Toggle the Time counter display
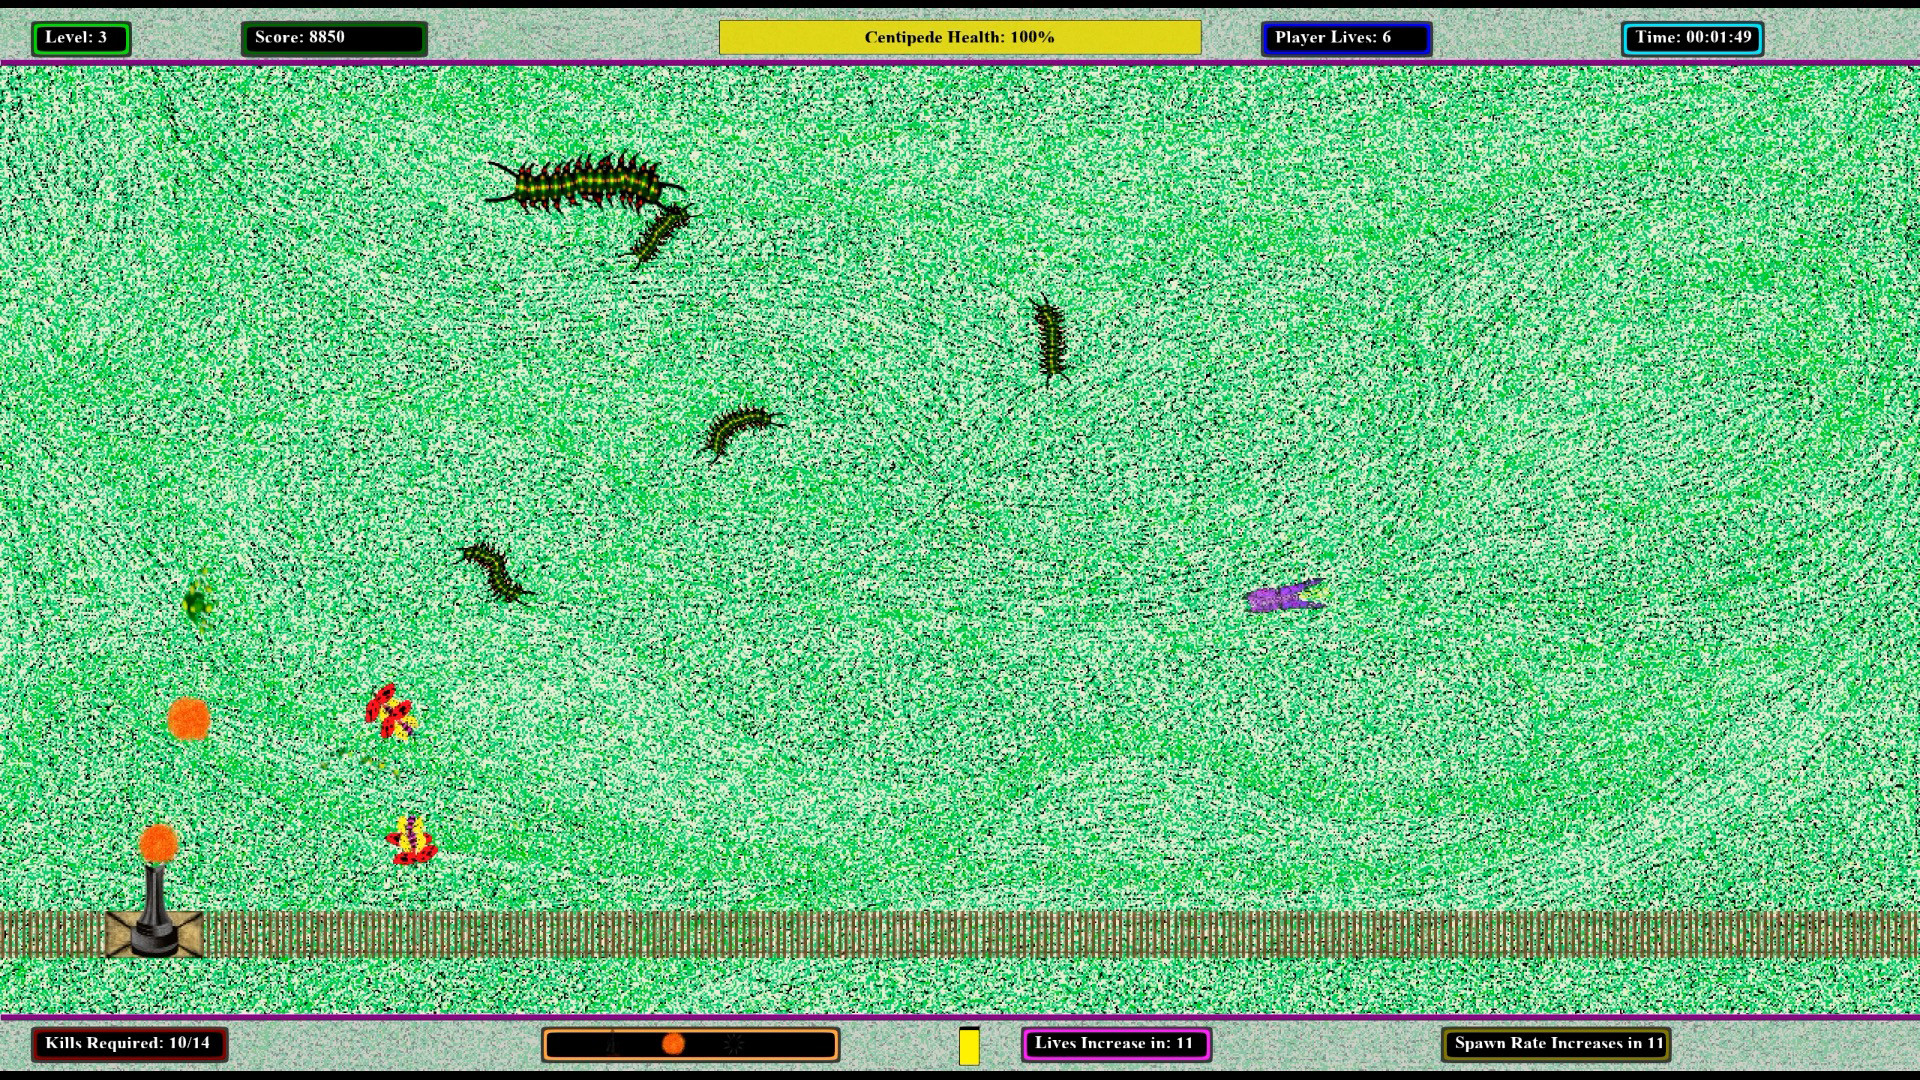1920x1080 pixels. [1692, 38]
